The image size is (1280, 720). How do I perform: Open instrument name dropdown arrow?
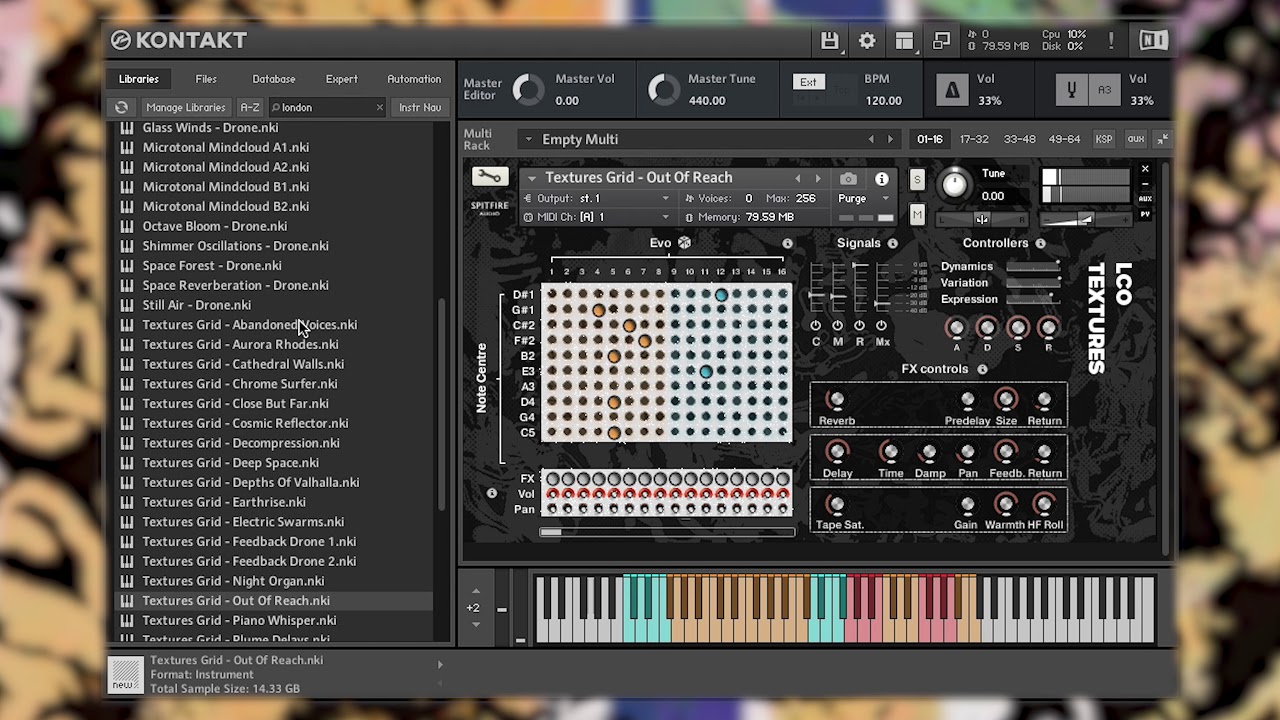tap(532, 178)
